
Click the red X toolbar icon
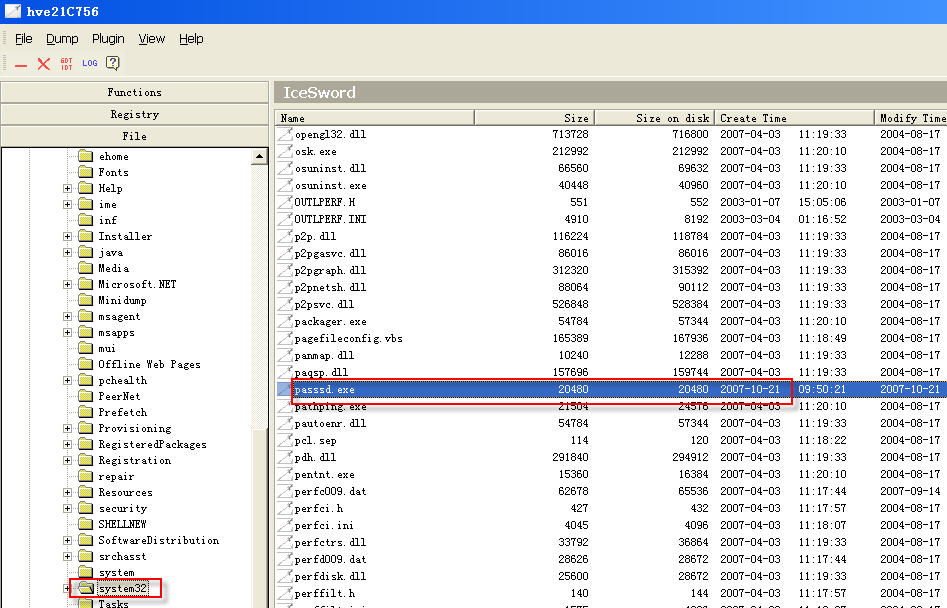43,64
